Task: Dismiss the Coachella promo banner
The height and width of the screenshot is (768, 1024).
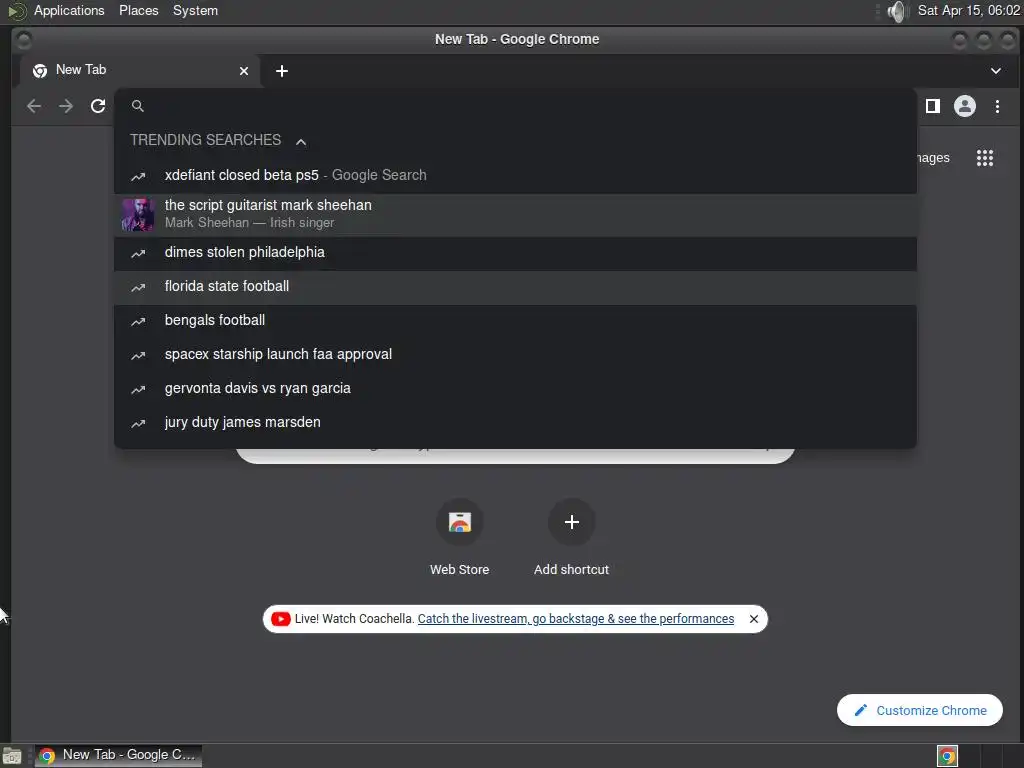Action: tap(754, 618)
